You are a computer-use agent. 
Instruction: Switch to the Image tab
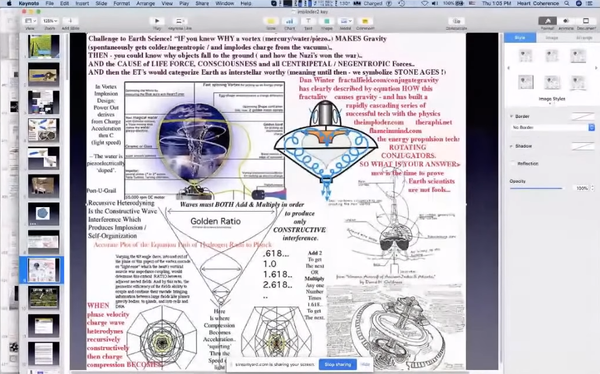551,38
